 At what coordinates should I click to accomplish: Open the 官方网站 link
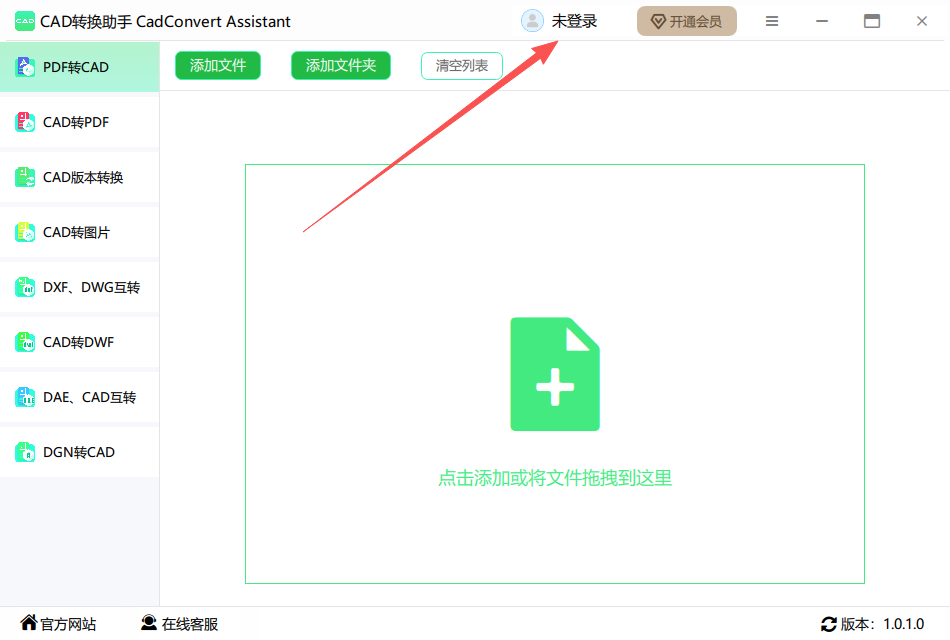tap(59, 624)
